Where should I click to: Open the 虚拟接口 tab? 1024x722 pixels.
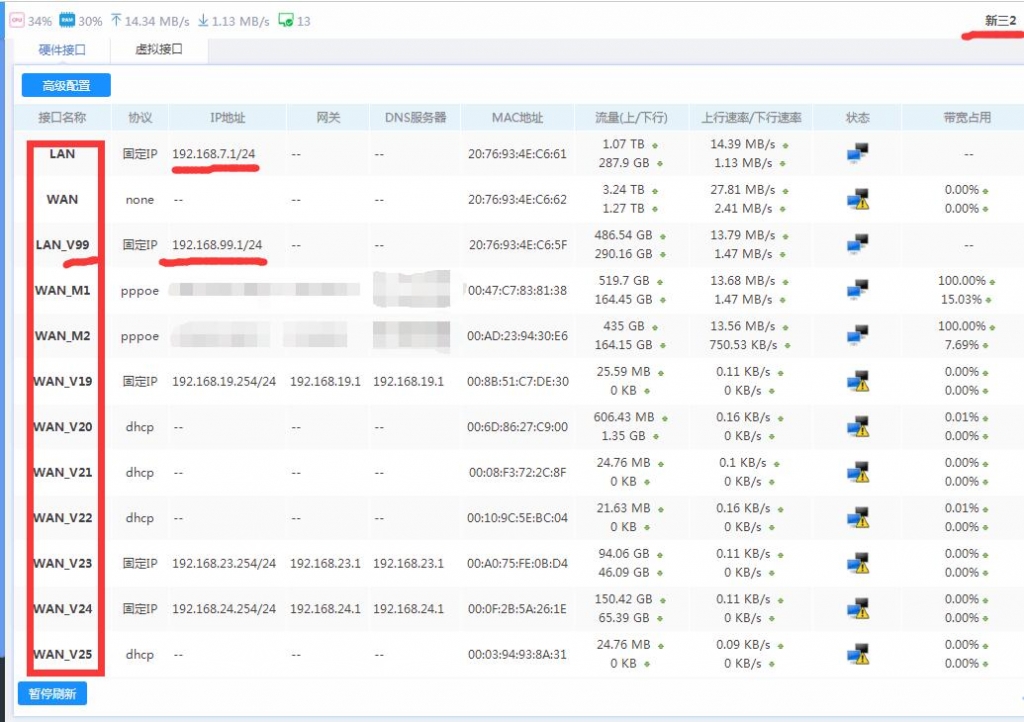click(158, 49)
